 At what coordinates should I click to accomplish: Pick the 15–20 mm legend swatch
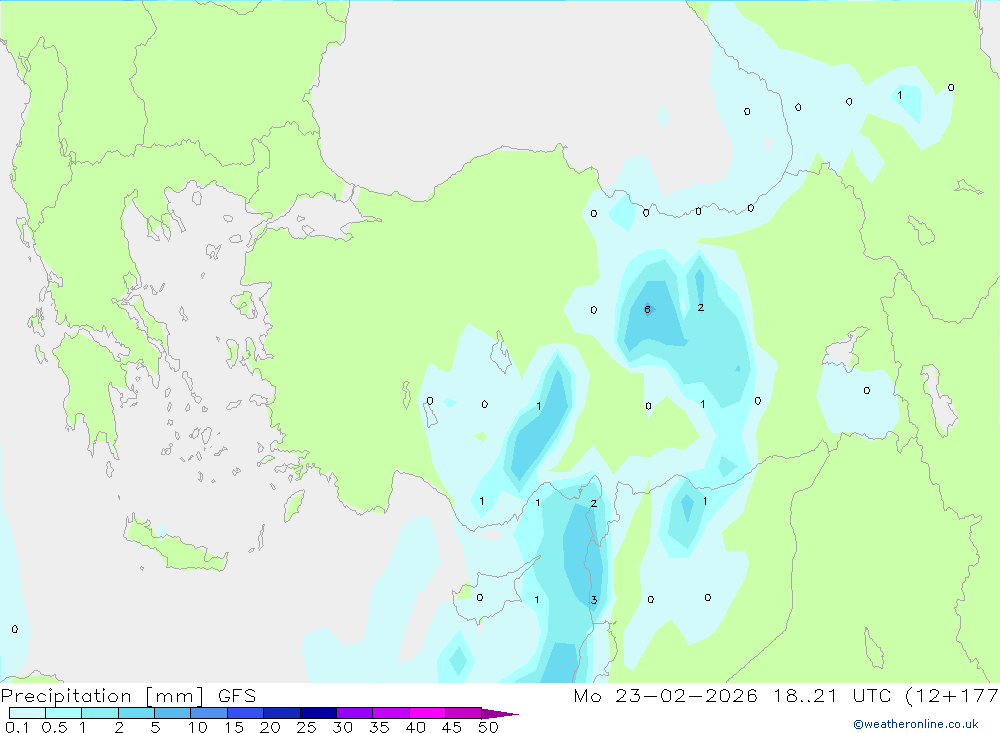point(245,713)
